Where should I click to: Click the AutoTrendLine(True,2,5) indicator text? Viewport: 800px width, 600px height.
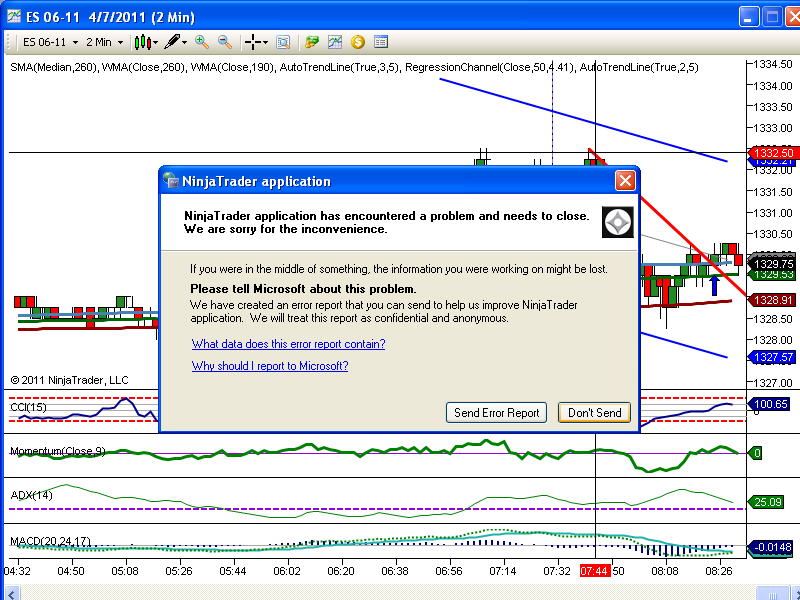point(639,67)
